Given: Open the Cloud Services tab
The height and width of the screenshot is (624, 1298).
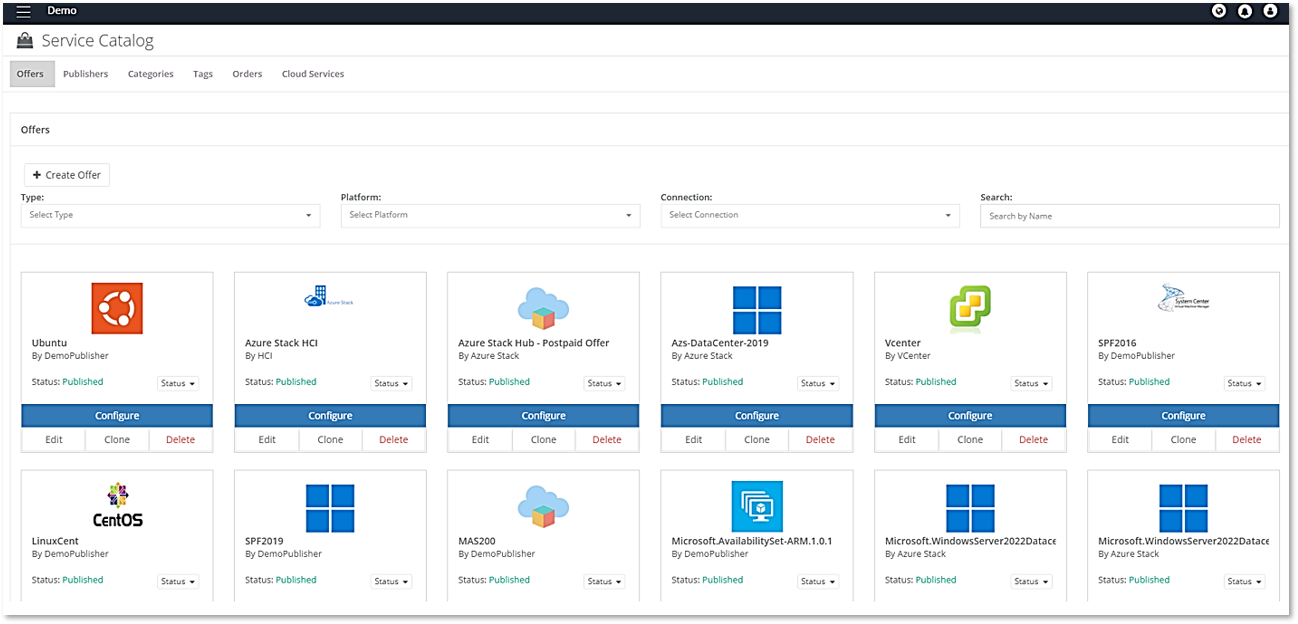Looking at the screenshot, I should pyautogui.click(x=313, y=74).
